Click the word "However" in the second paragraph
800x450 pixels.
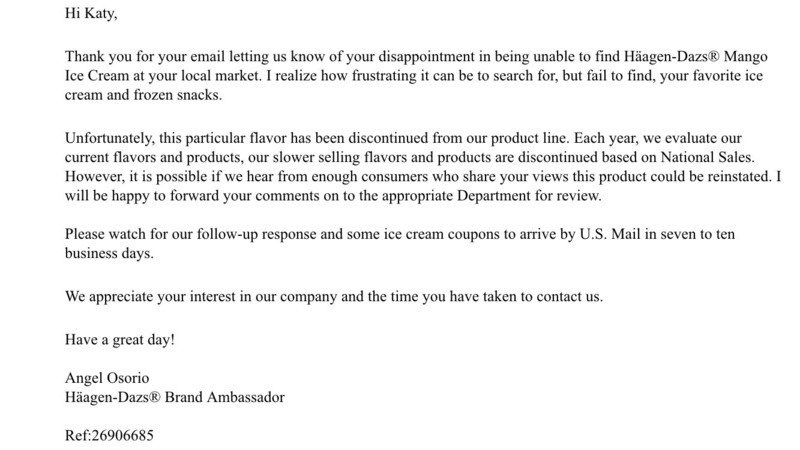click(x=94, y=176)
